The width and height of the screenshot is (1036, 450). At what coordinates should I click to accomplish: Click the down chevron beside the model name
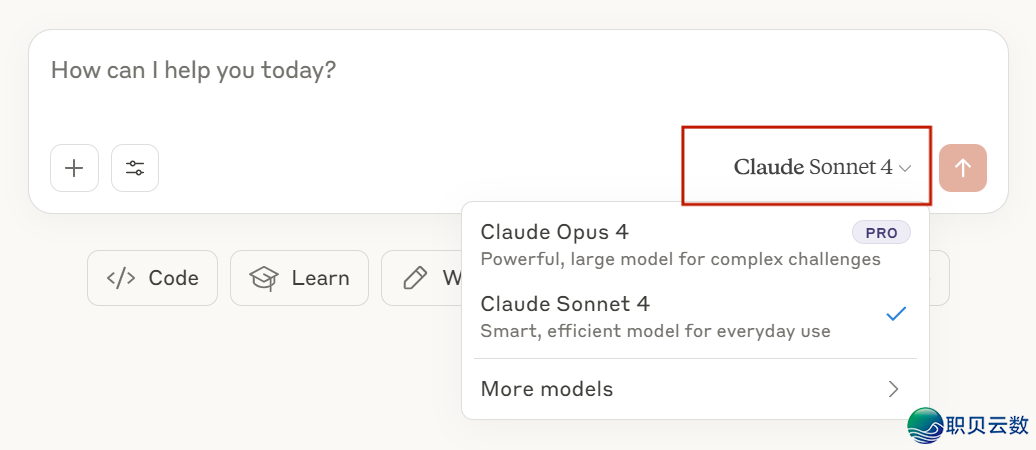[905, 169]
